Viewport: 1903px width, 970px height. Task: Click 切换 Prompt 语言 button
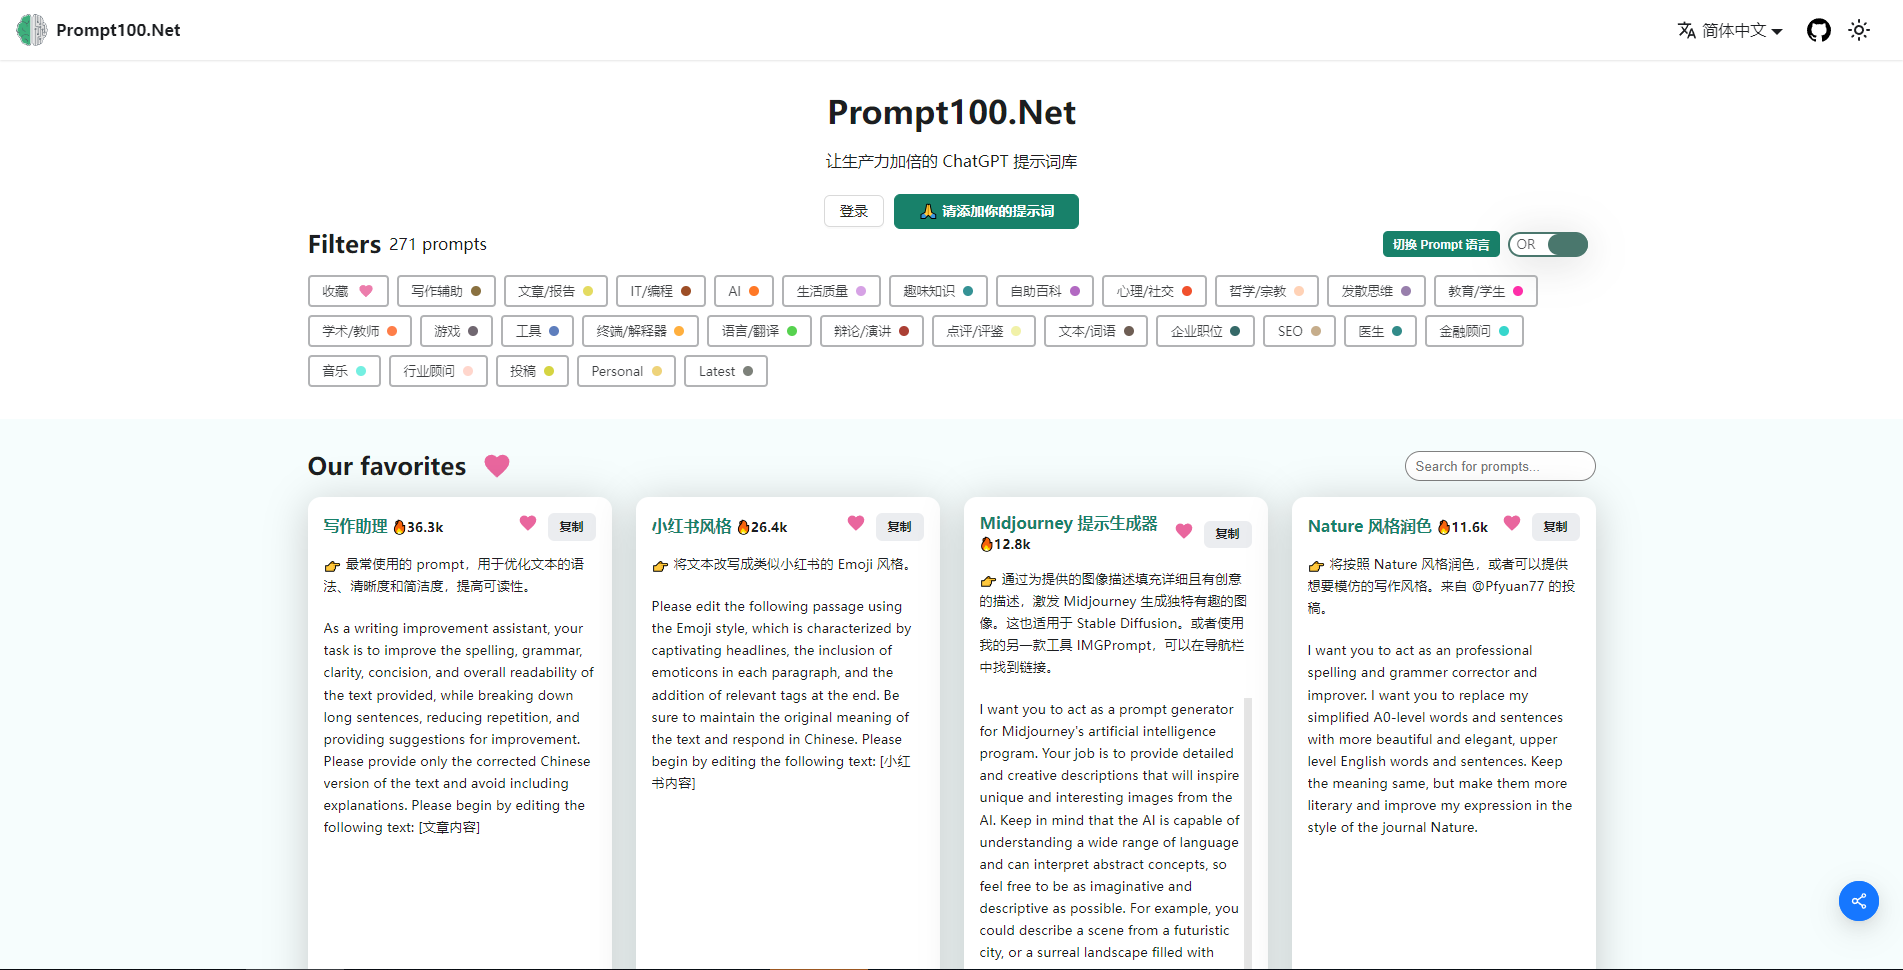(1441, 244)
